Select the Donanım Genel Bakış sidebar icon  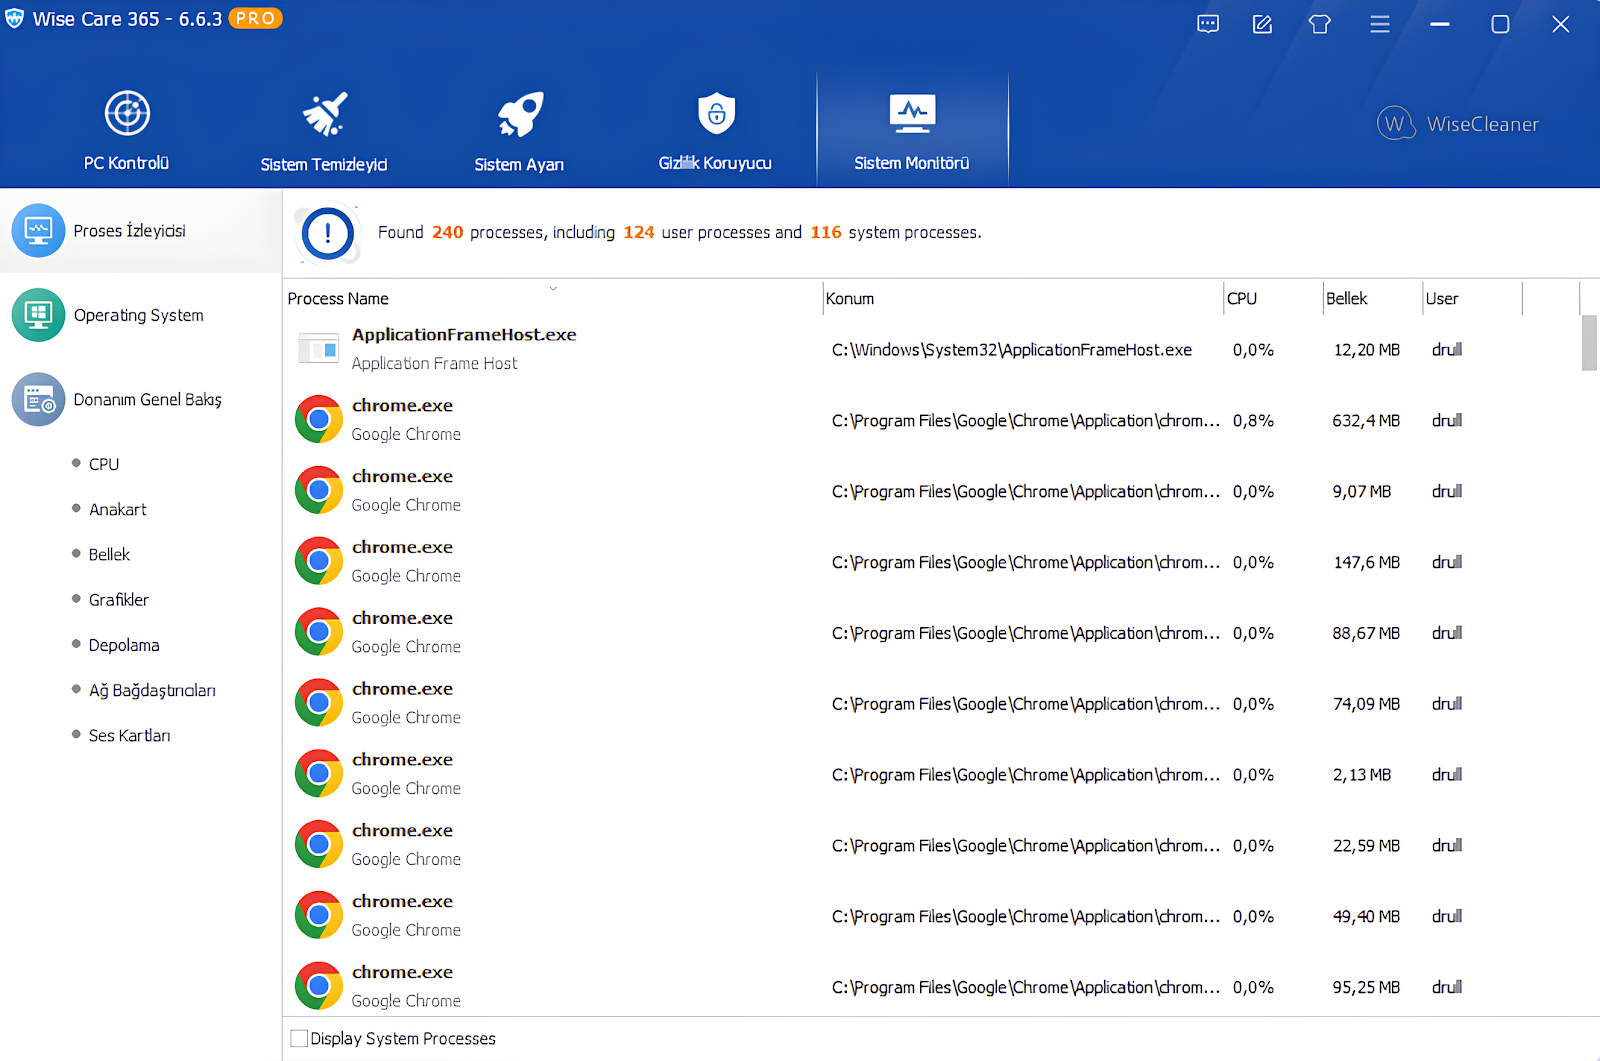point(38,399)
